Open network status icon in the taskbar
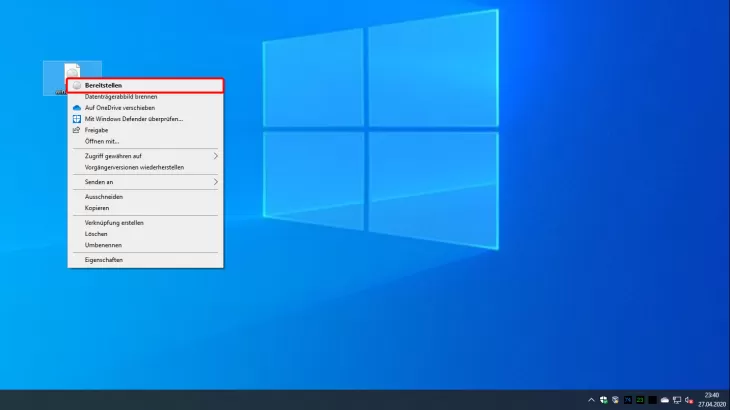730x410 pixels. pyautogui.click(x=677, y=400)
